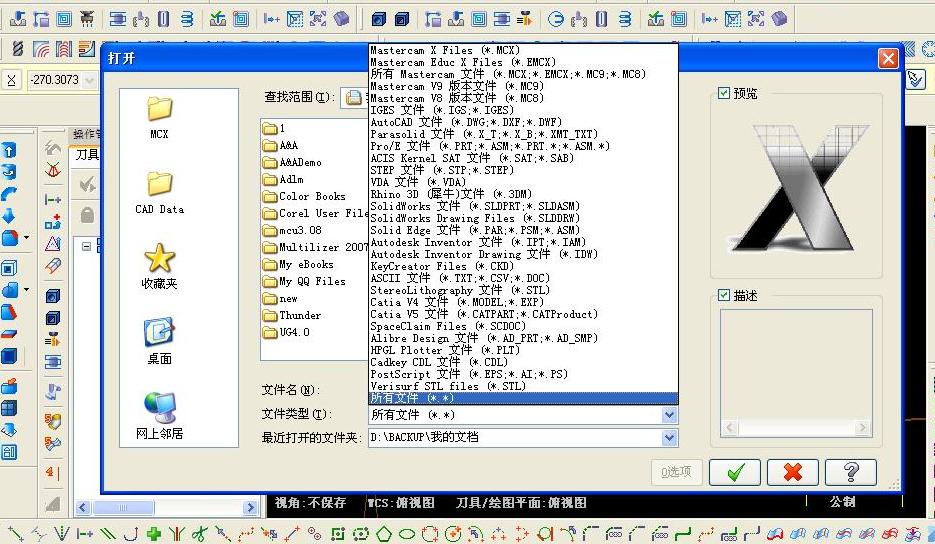Open the MCX shortcut folder in places bar
This screenshot has width=935, height=544.
[x=159, y=118]
